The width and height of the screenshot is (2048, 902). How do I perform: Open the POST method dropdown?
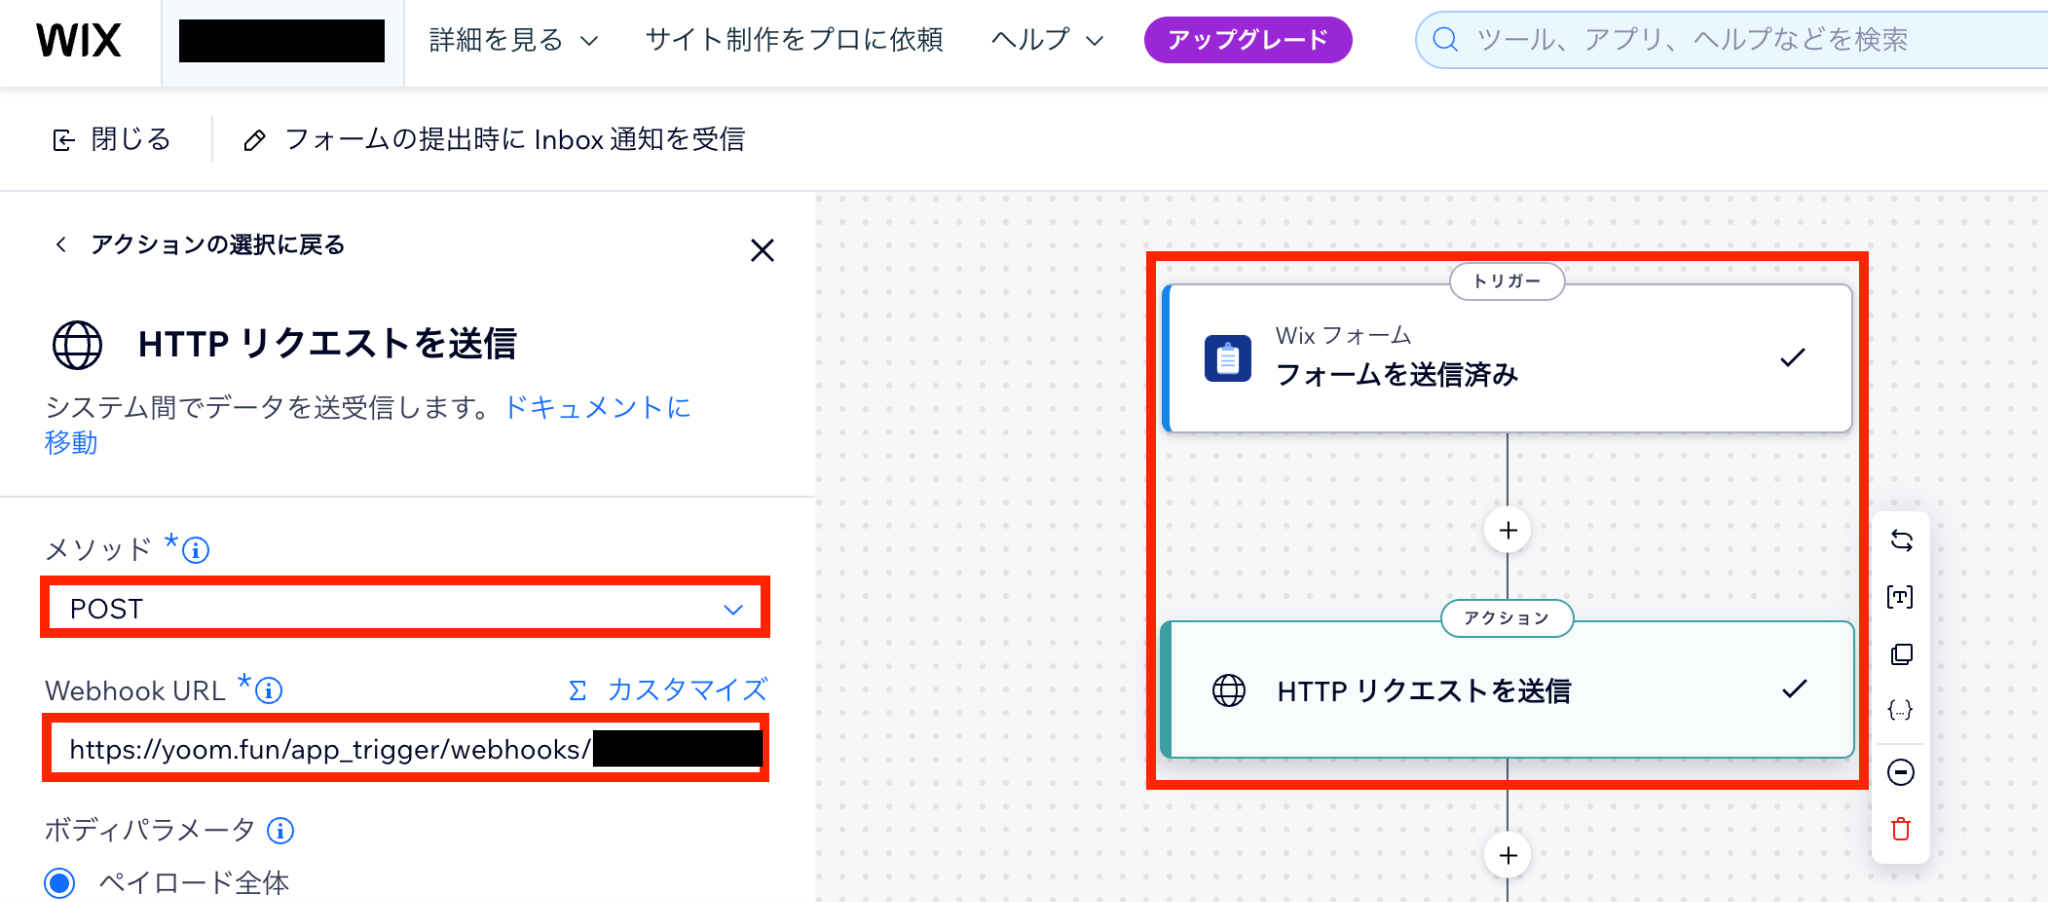(405, 607)
